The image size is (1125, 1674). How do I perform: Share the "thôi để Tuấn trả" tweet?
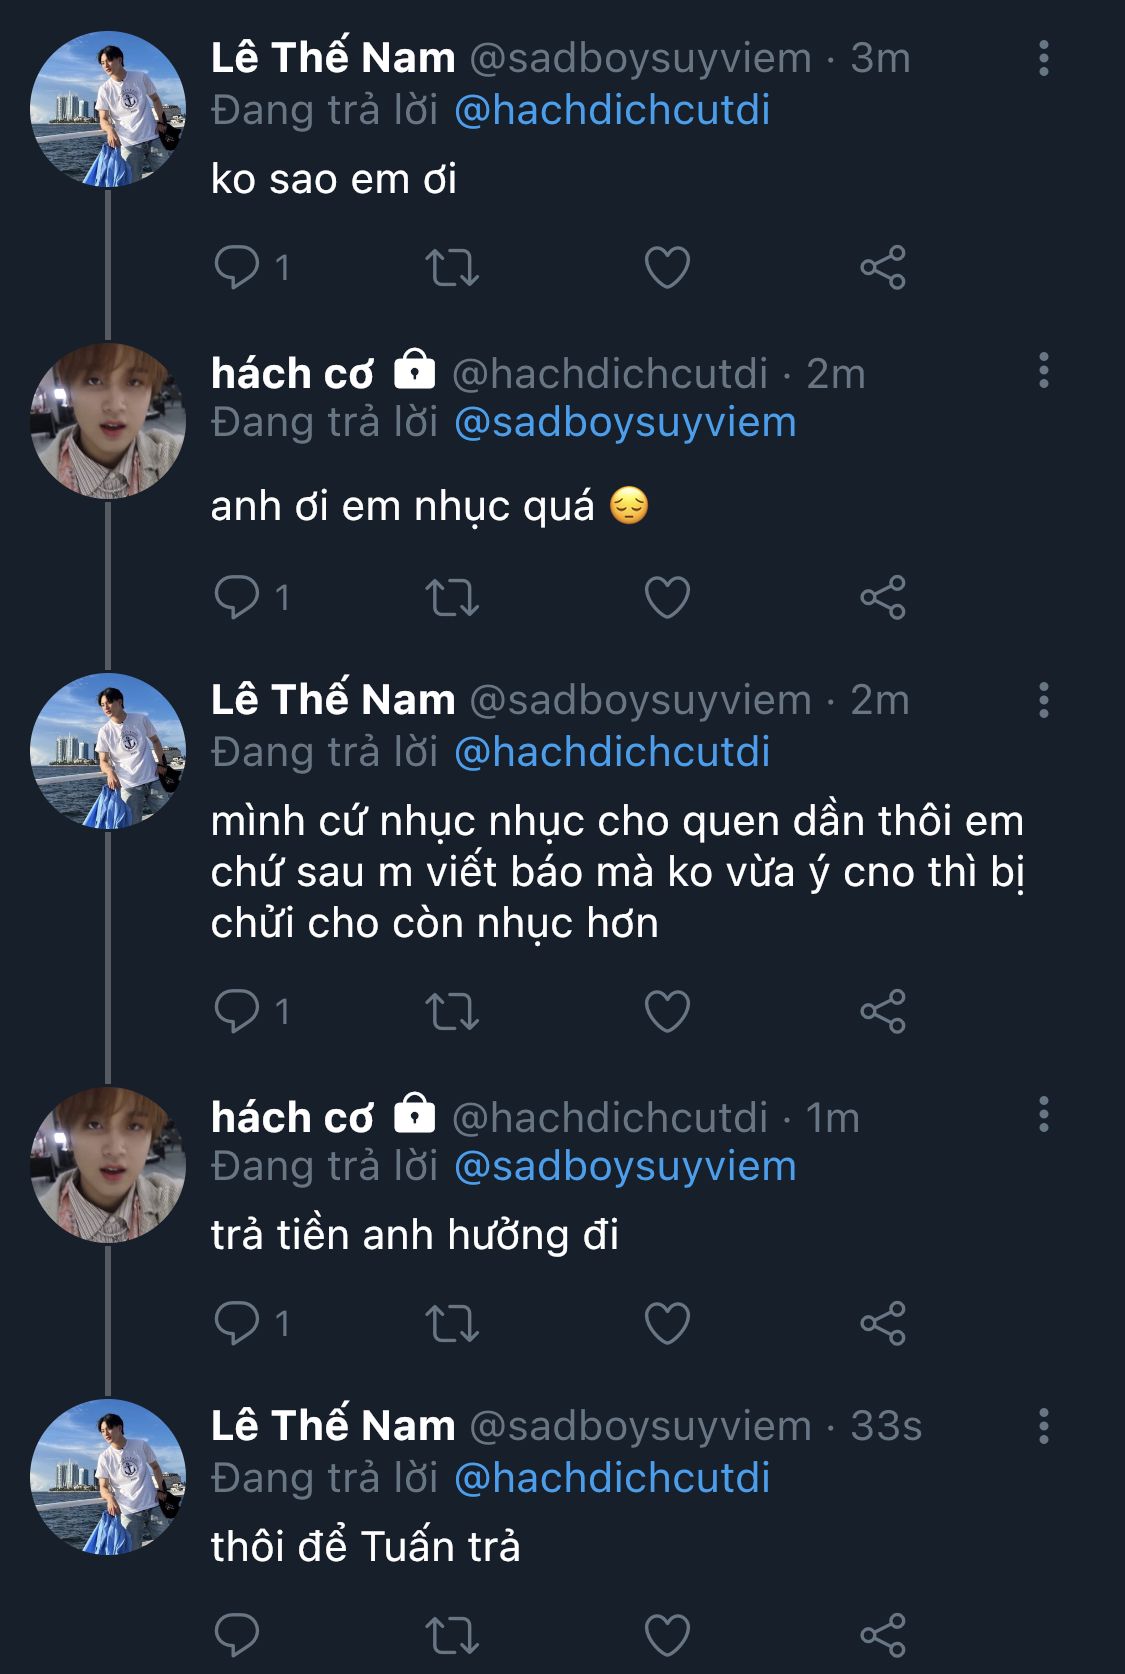coord(882,1635)
